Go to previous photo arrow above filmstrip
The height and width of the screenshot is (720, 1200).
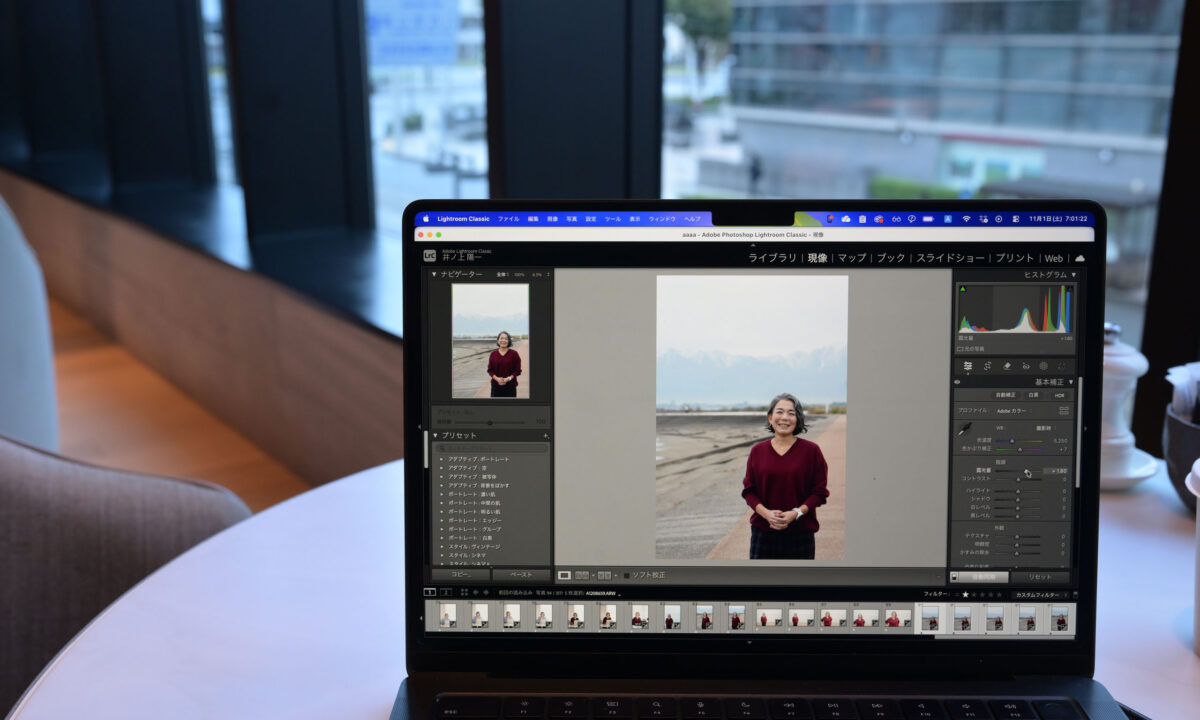pos(476,592)
